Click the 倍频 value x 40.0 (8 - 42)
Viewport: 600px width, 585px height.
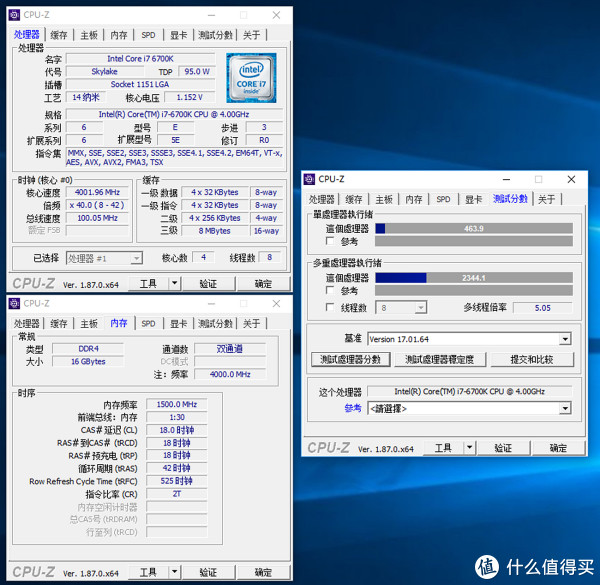coord(98,205)
